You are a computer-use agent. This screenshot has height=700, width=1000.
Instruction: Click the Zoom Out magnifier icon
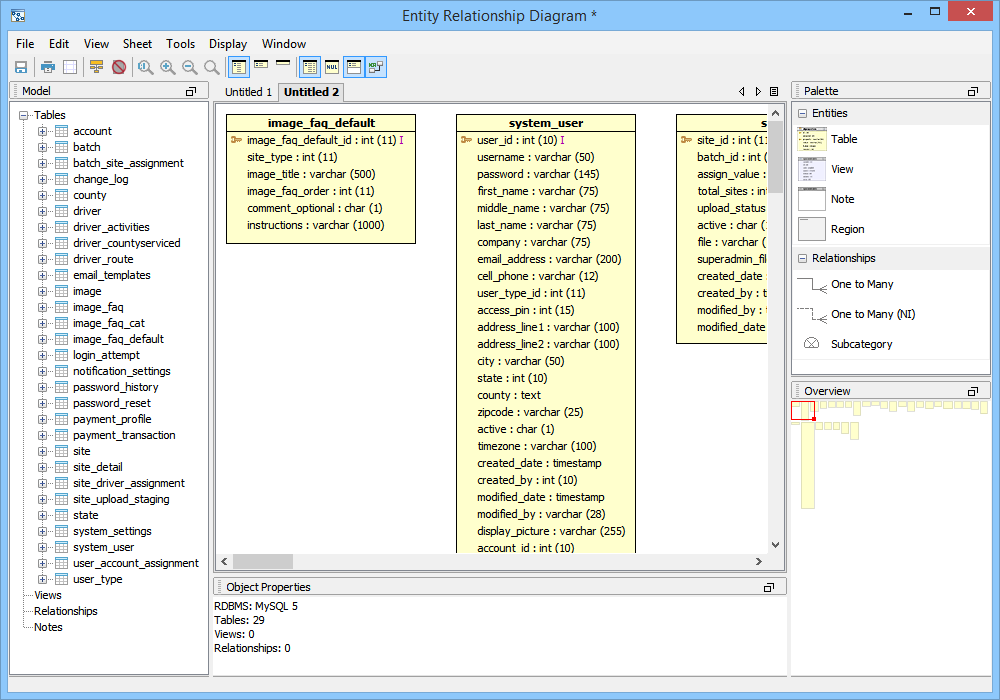coord(189,67)
